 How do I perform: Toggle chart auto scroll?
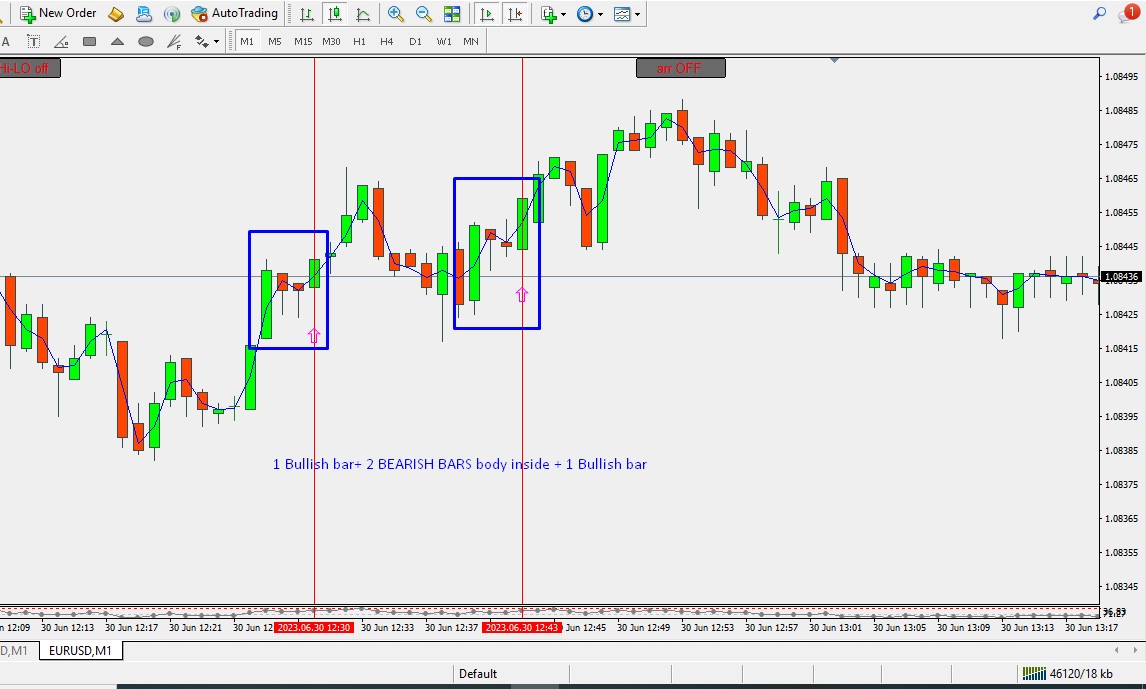[x=487, y=14]
